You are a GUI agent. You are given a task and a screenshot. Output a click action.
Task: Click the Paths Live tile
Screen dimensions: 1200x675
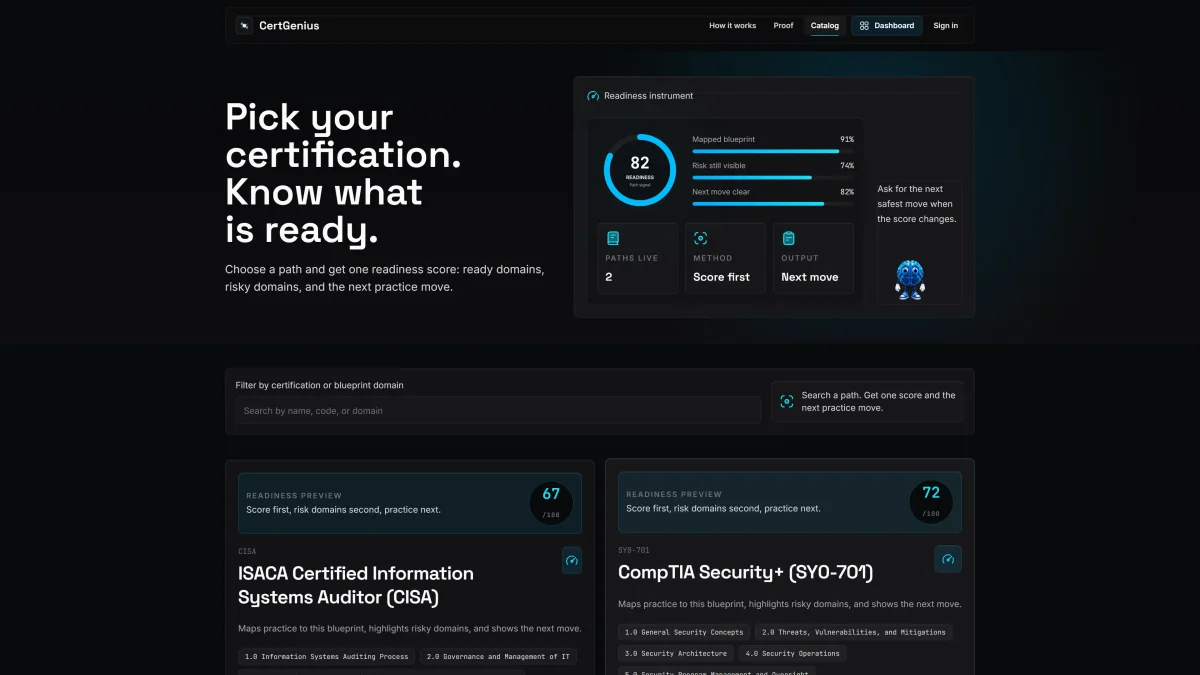point(638,258)
